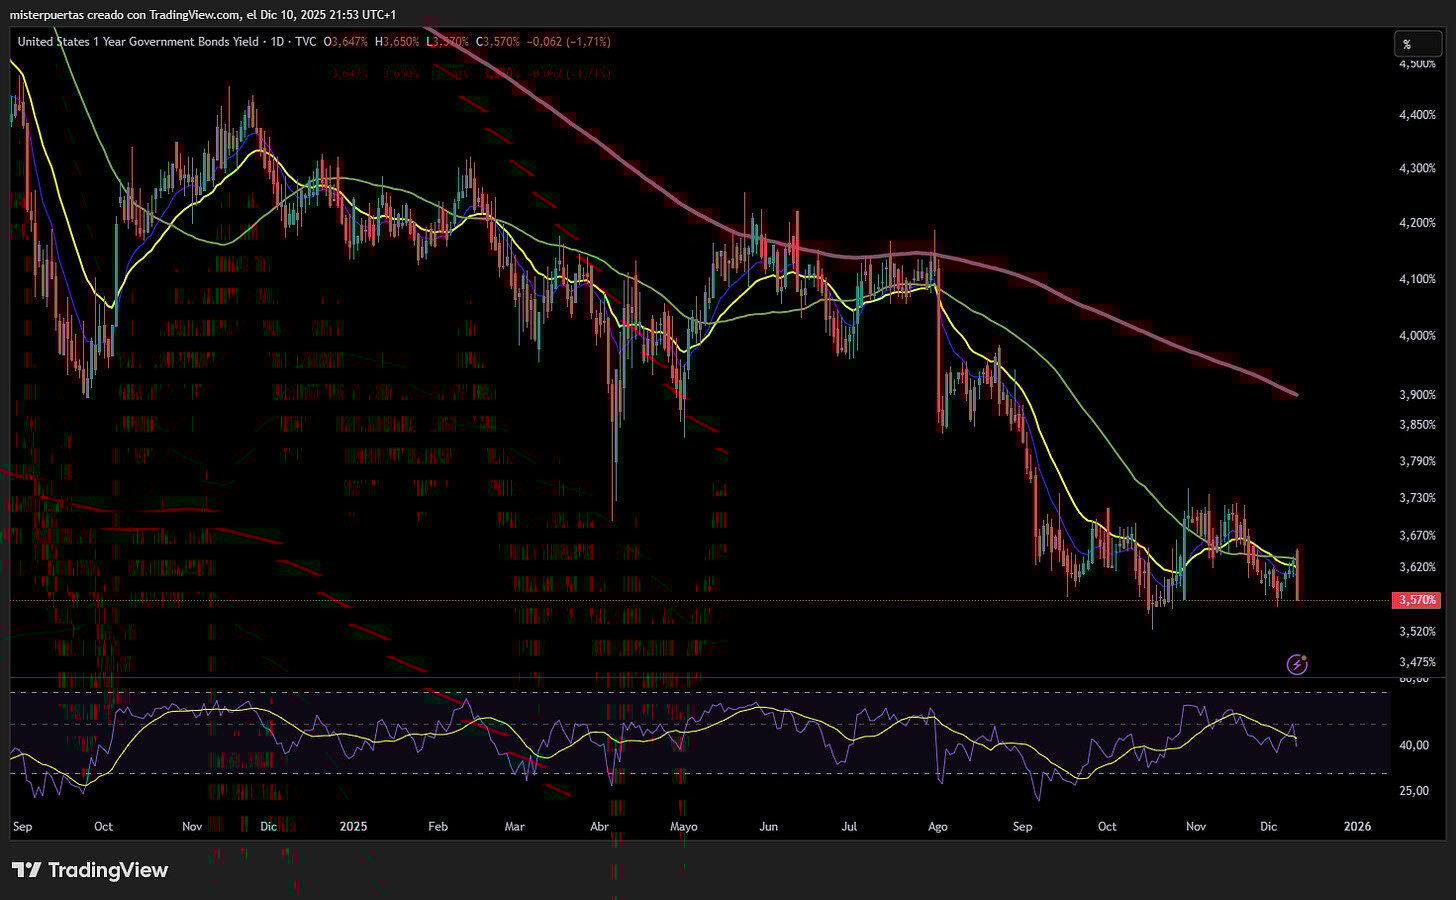This screenshot has width=1456, height=900.
Task: Click the purple lightning bolt icon
Action: [x=1297, y=664]
